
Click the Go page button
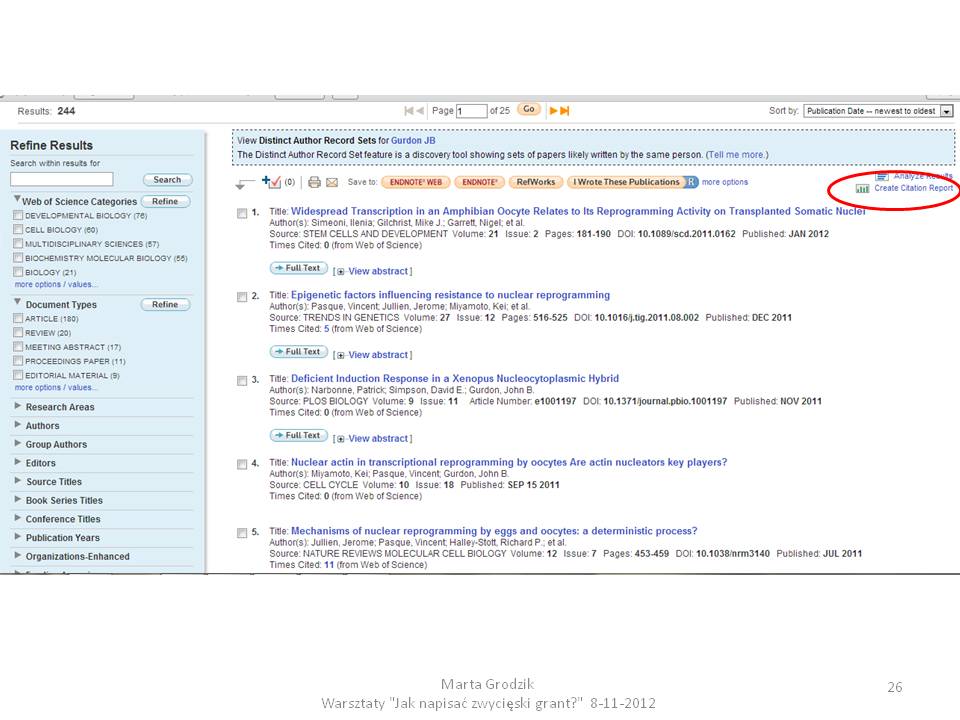pos(529,110)
